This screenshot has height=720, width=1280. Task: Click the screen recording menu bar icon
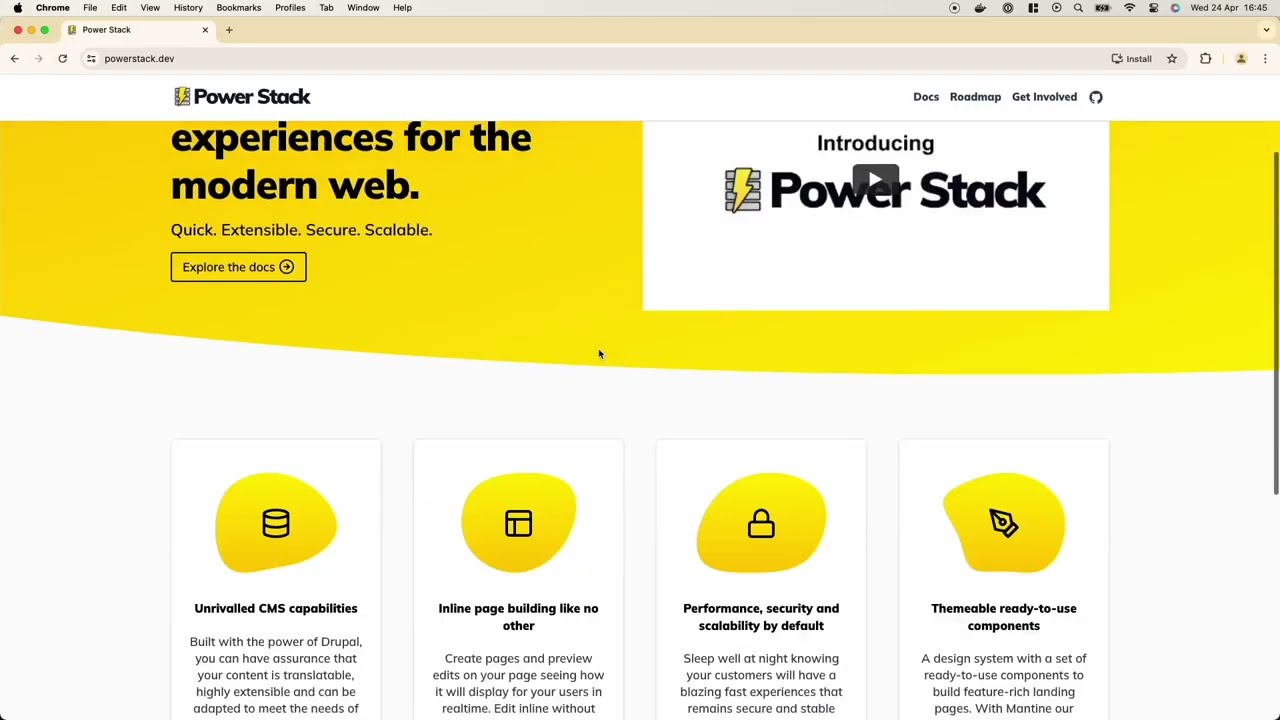(x=955, y=8)
